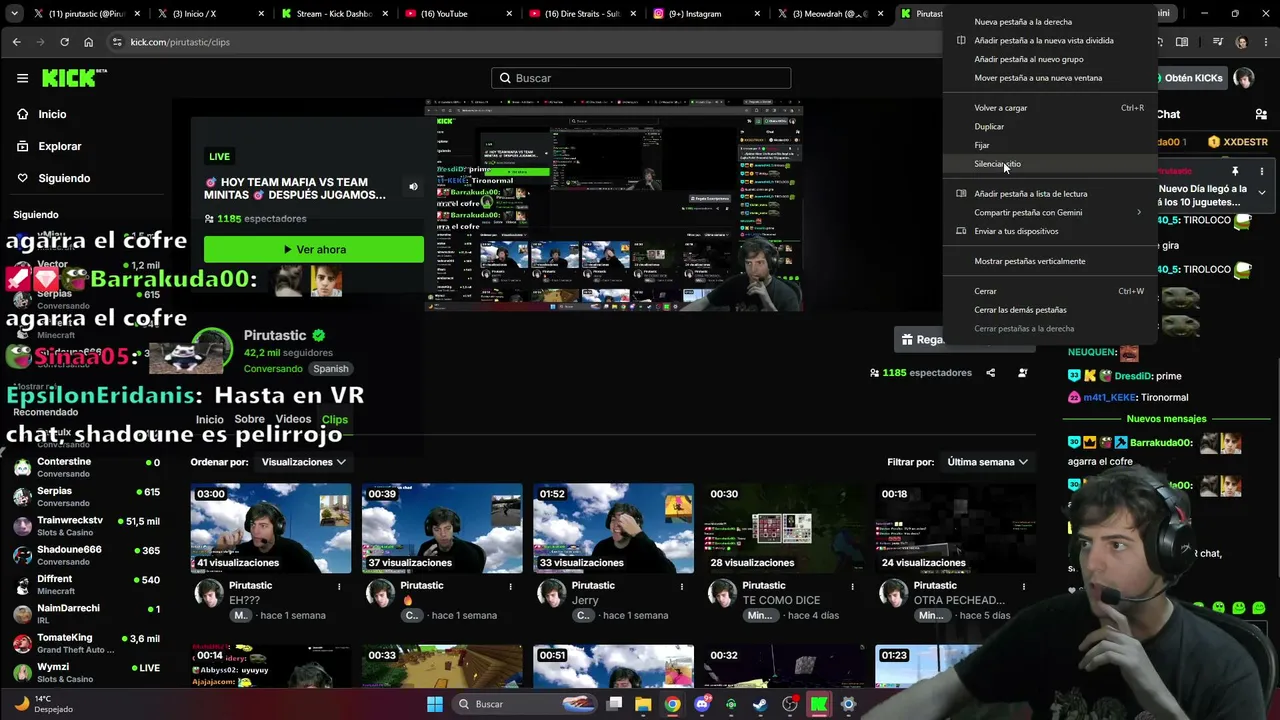The height and width of the screenshot is (720, 1280).
Task: Open the Sobre channel tab
Action: pos(249,420)
